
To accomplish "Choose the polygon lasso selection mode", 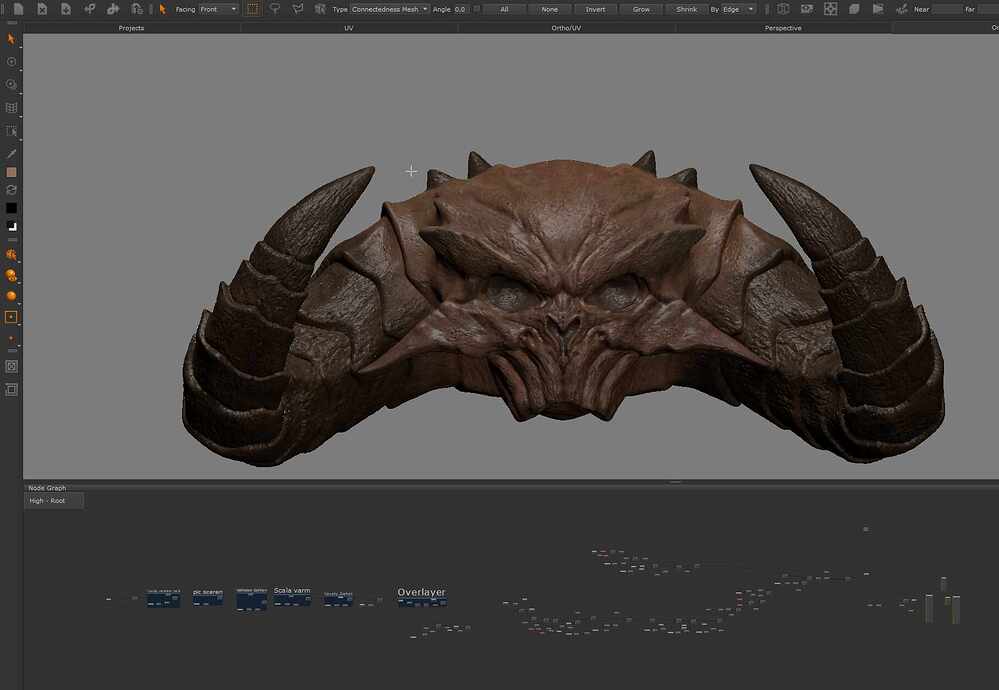I will point(298,9).
